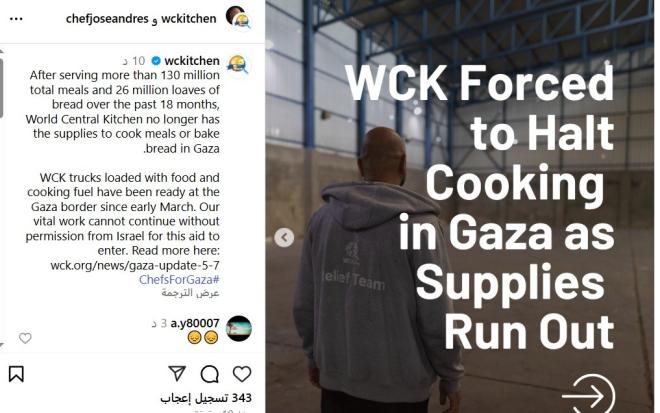This screenshot has width=660, height=413.
Task: Open the wckitchen username in the header
Action: [189, 19]
